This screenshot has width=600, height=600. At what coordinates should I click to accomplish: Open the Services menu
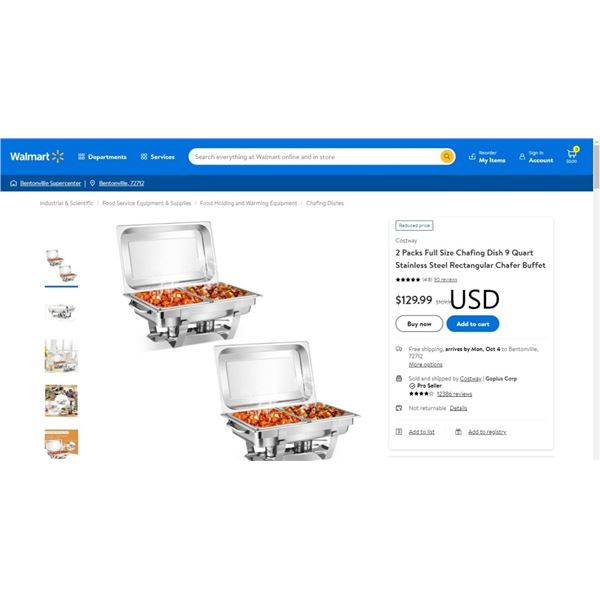coord(157,157)
